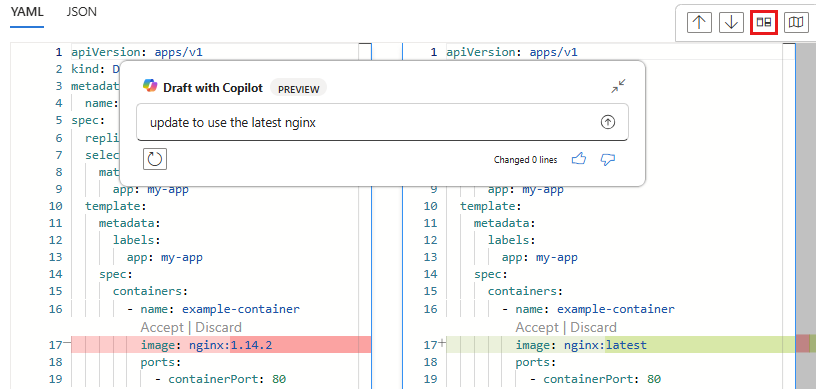Click 'Changed 0 lines' text
Image resolution: width=816 pixels, height=389 pixels.
pos(526,160)
